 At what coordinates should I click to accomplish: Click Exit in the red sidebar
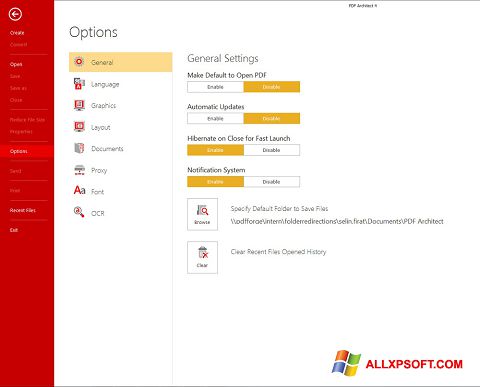pos(14,230)
